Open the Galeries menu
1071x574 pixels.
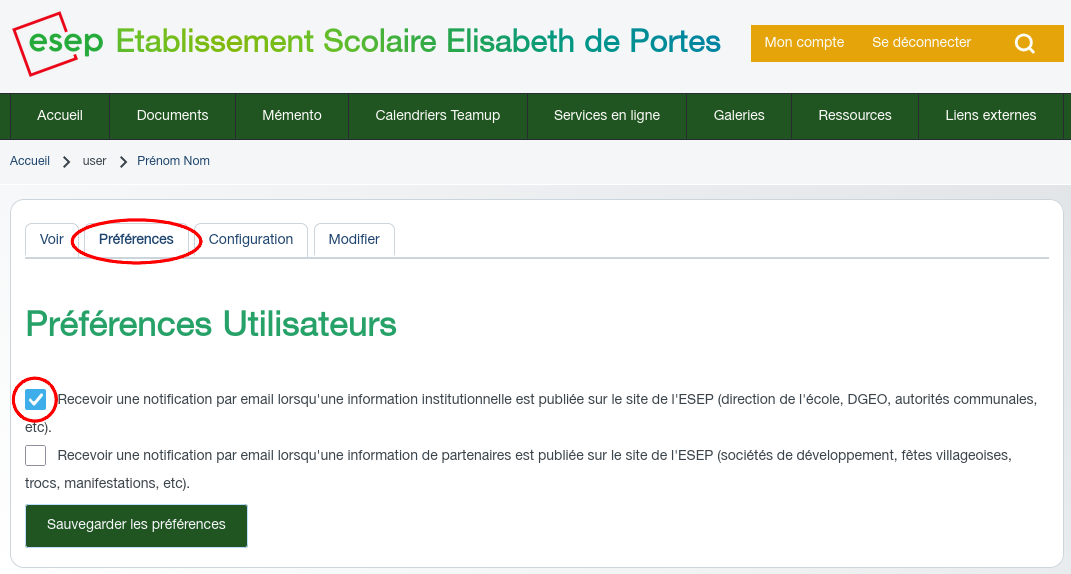(739, 115)
